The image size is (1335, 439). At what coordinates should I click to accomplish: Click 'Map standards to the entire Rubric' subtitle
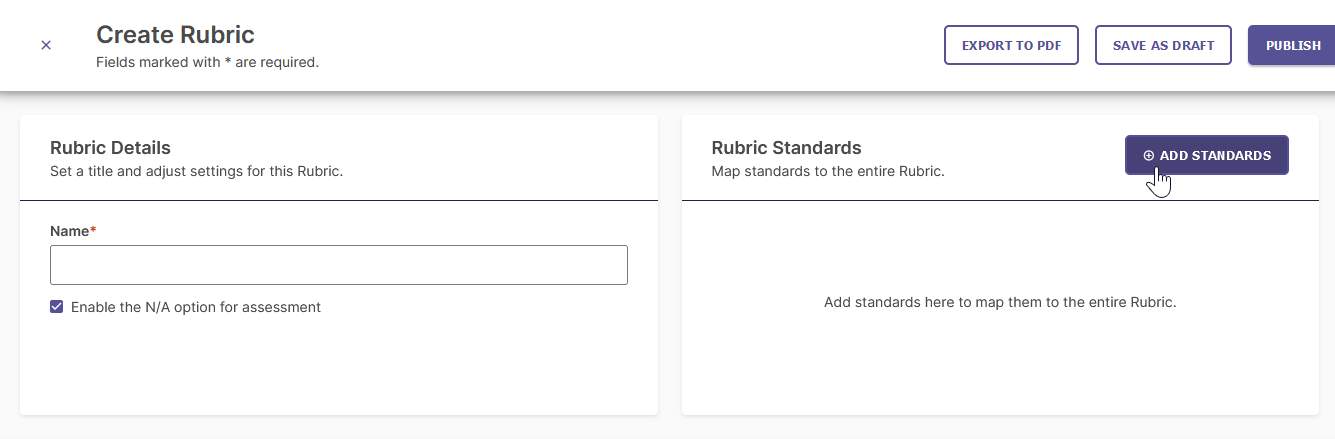[x=828, y=171]
